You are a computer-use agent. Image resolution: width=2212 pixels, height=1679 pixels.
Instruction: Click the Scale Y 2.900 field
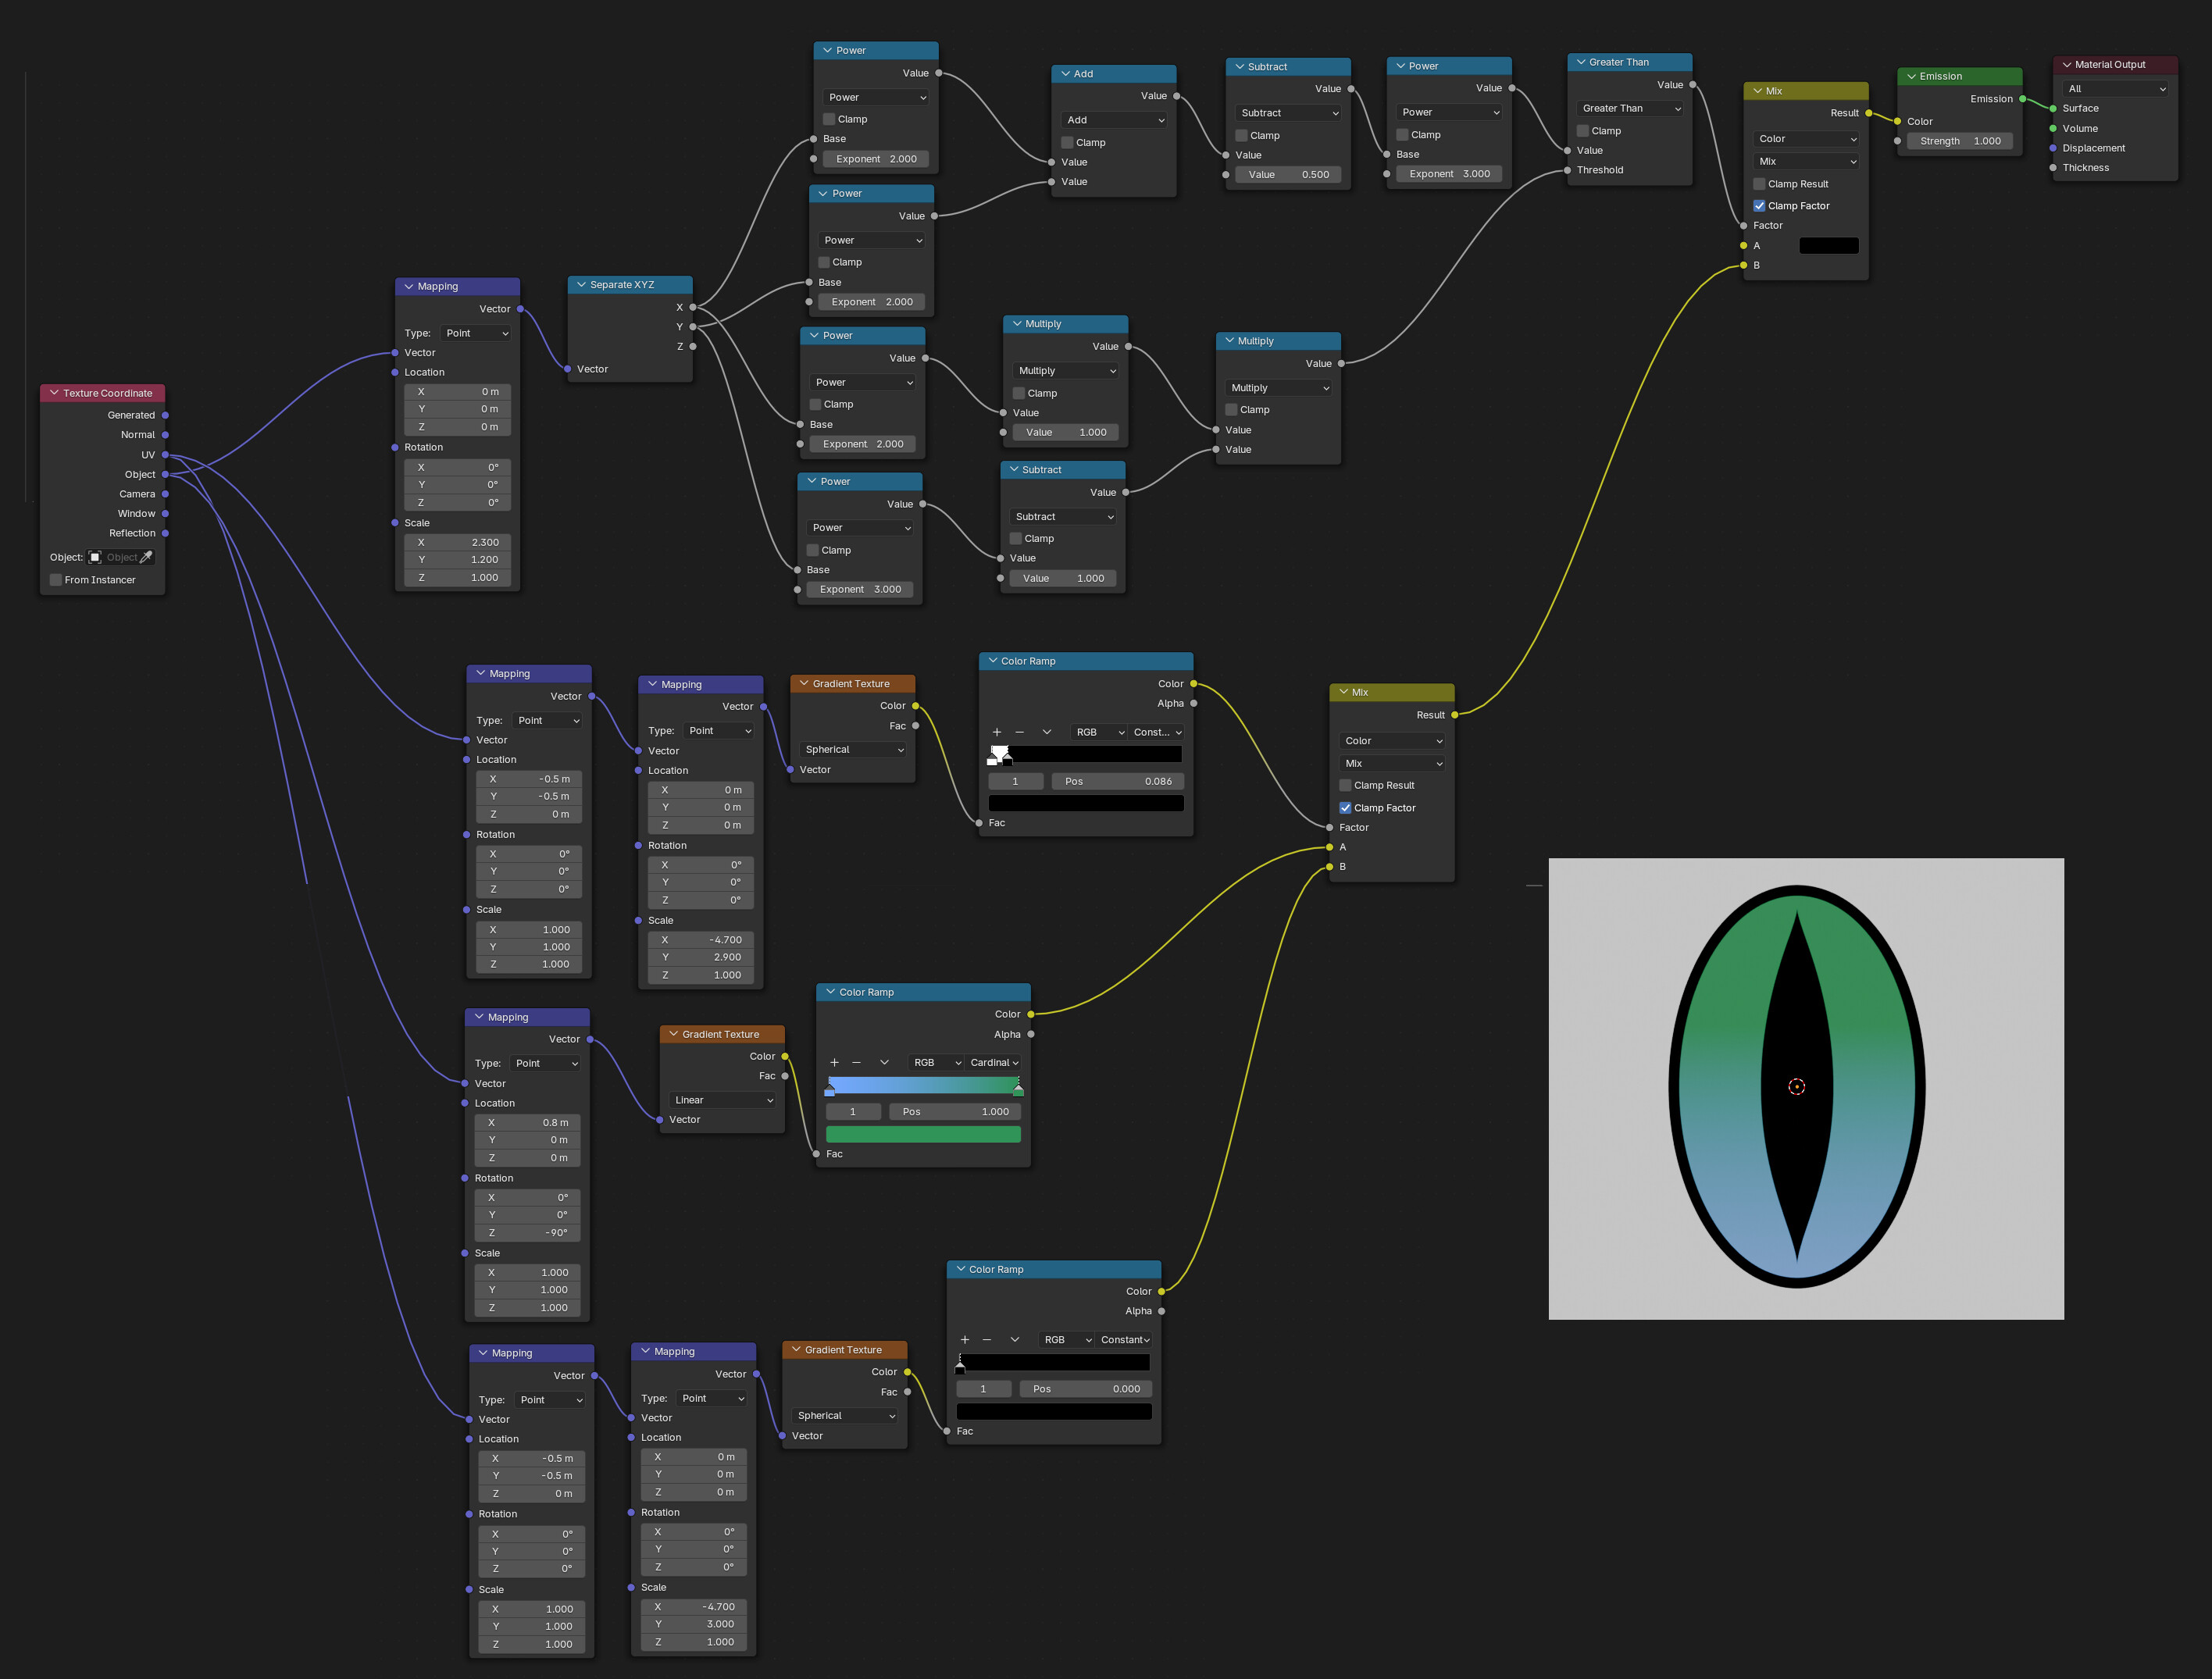[x=701, y=957]
